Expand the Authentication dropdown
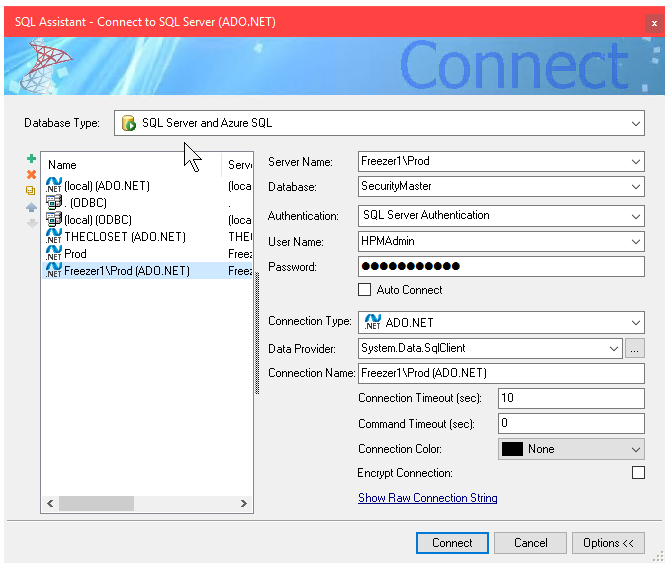Image resolution: width=668 pixels, height=563 pixels. (636, 216)
